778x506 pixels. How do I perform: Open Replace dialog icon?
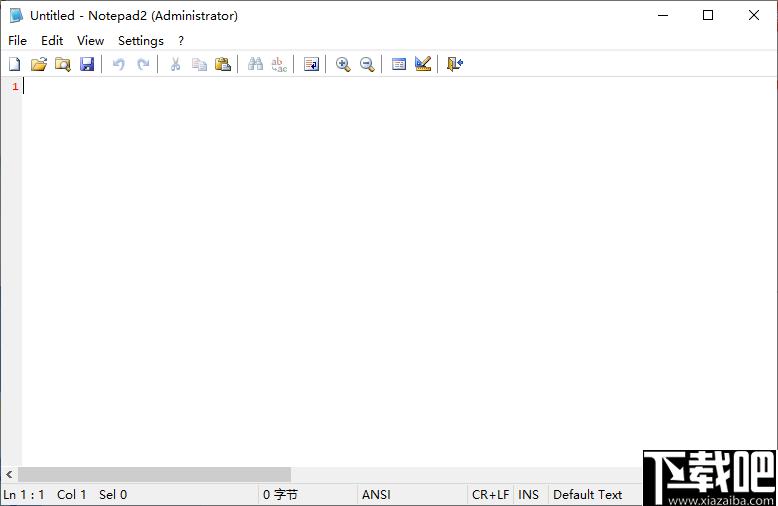279,64
